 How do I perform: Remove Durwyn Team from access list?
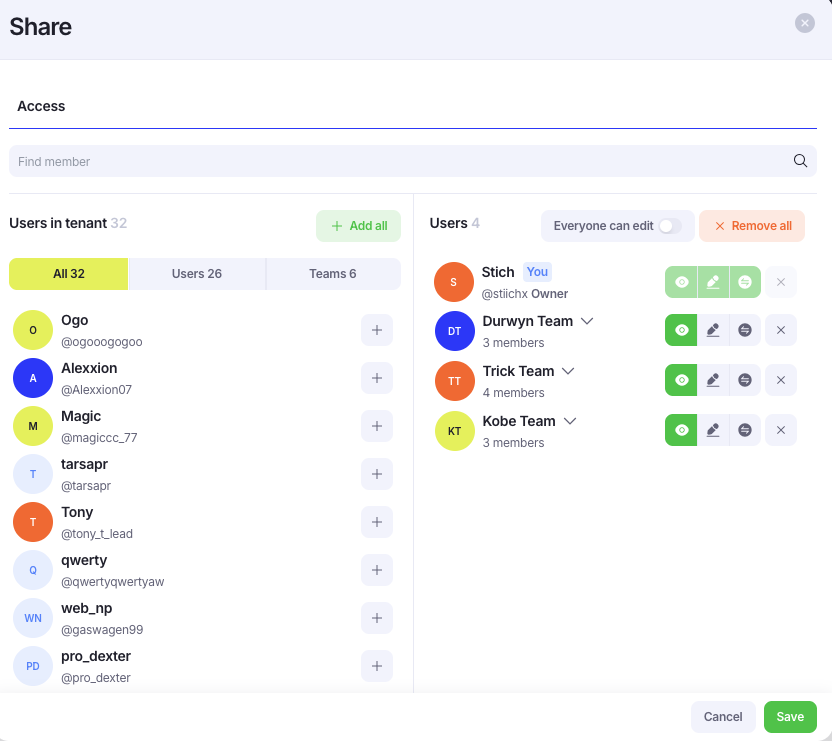[x=781, y=330]
